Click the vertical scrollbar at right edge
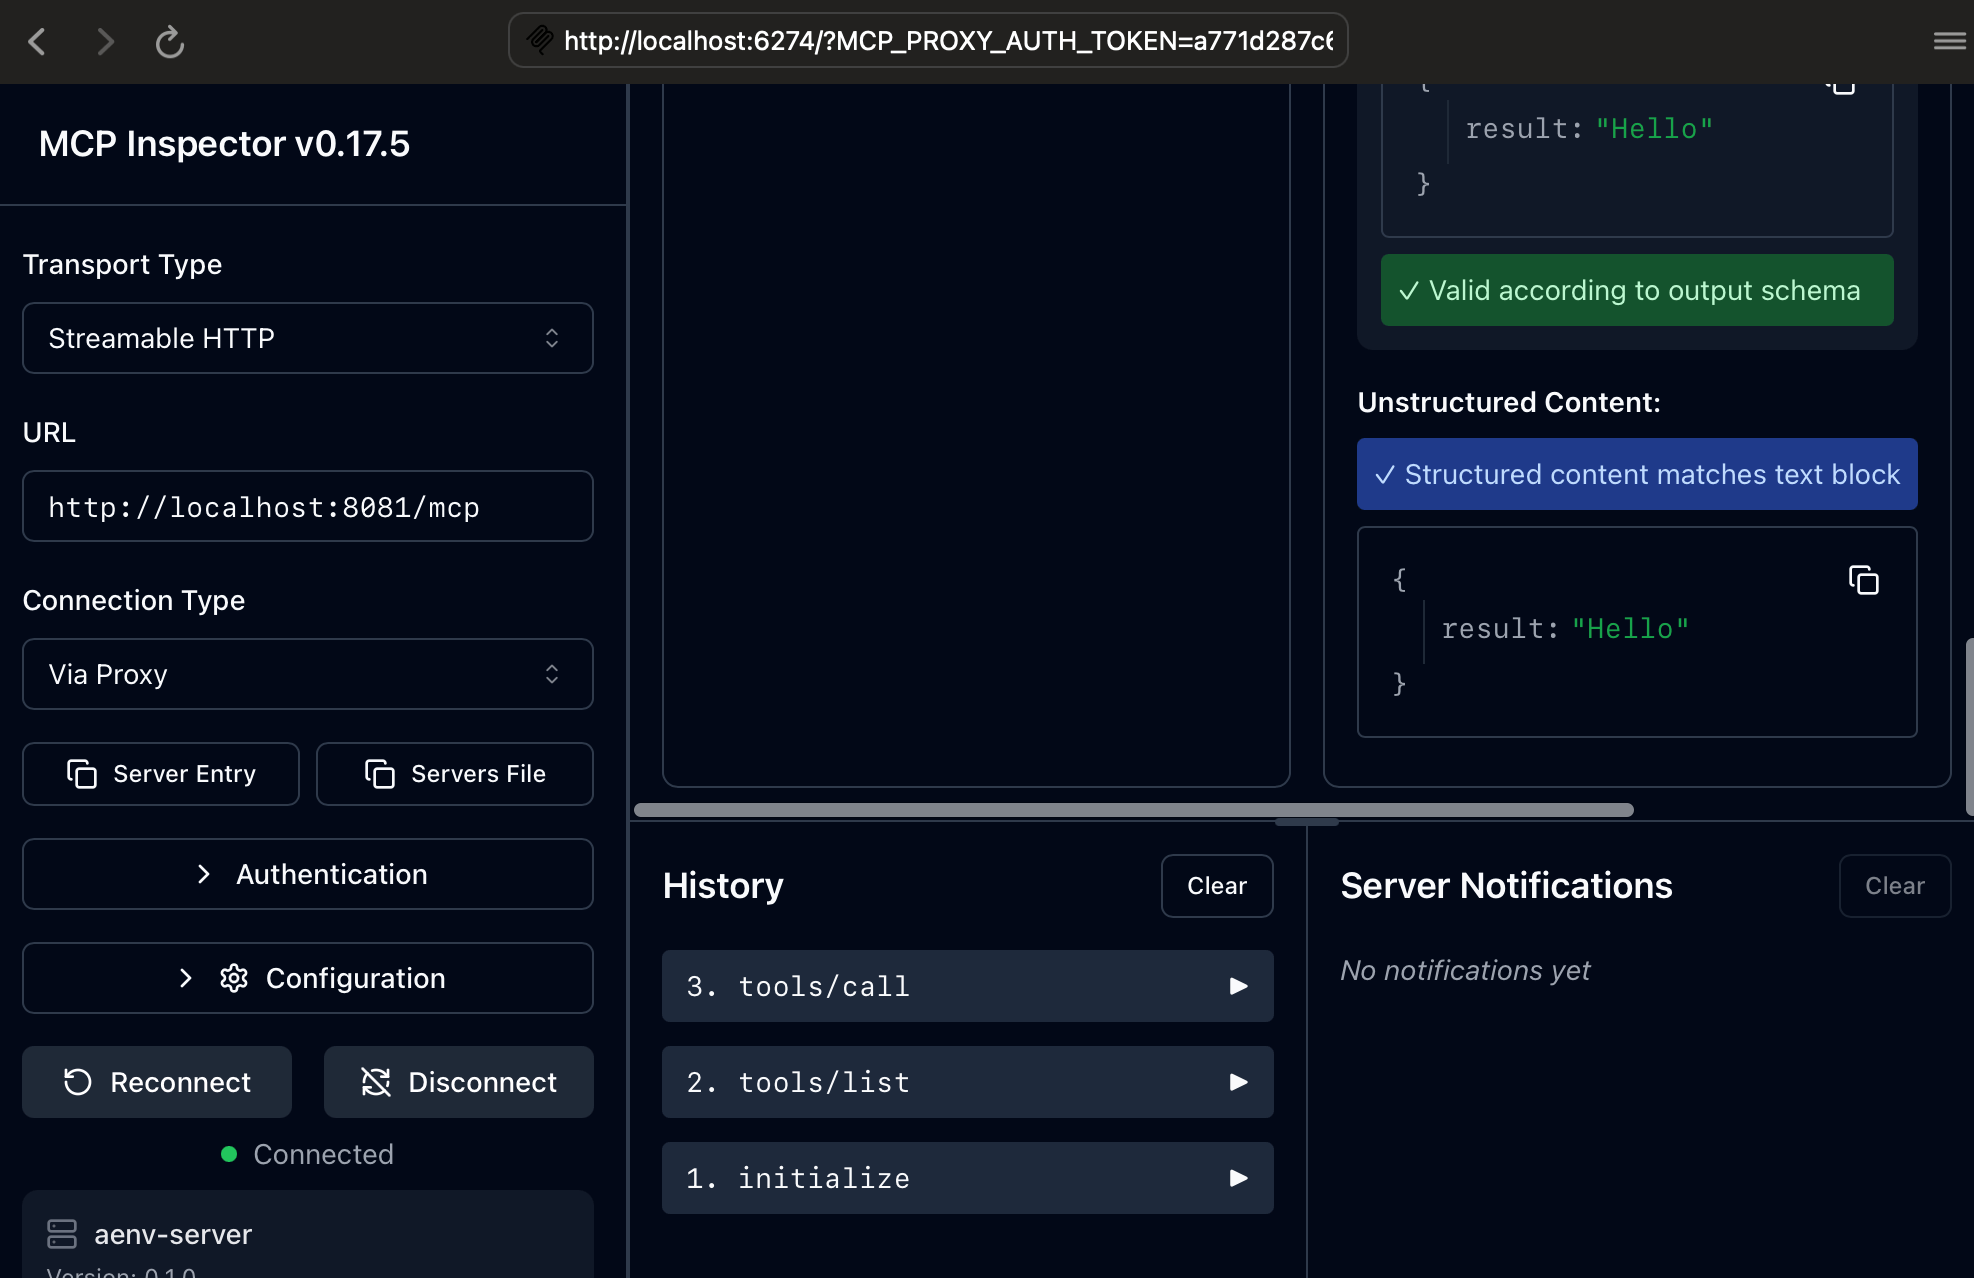This screenshot has height=1278, width=1974. tap(1969, 727)
